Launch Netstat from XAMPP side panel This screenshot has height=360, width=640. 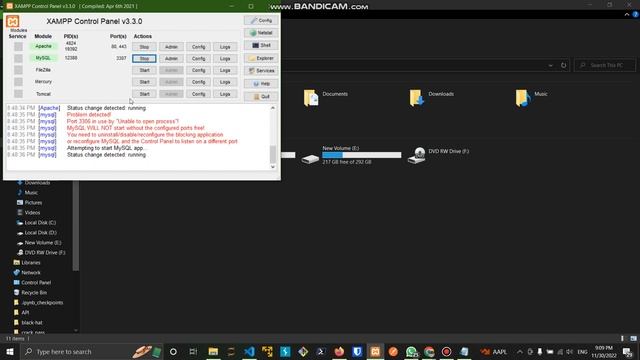[261, 33]
